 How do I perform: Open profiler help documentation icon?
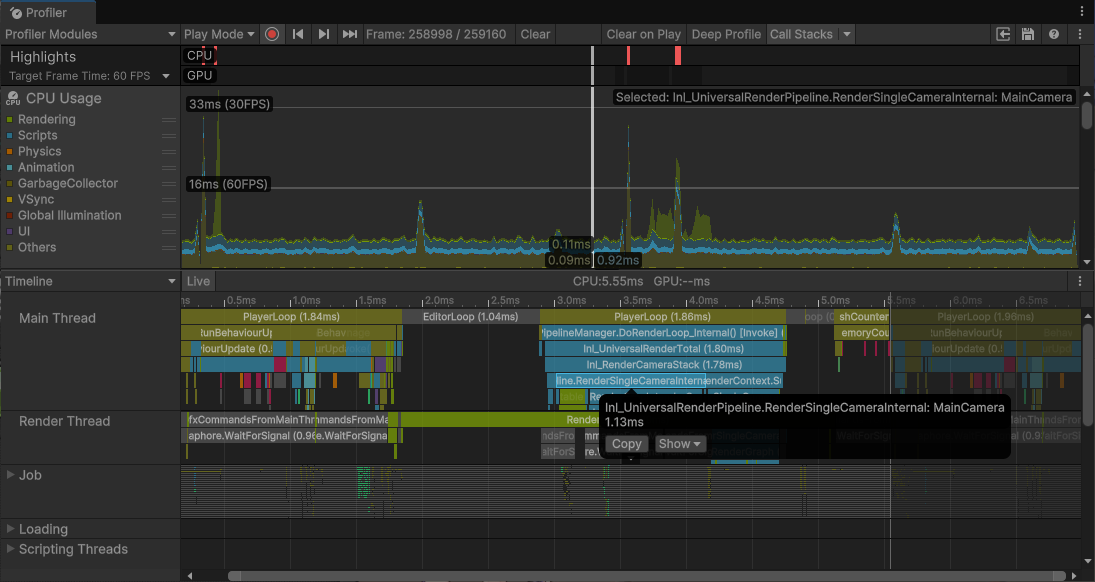[x=1054, y=34]
